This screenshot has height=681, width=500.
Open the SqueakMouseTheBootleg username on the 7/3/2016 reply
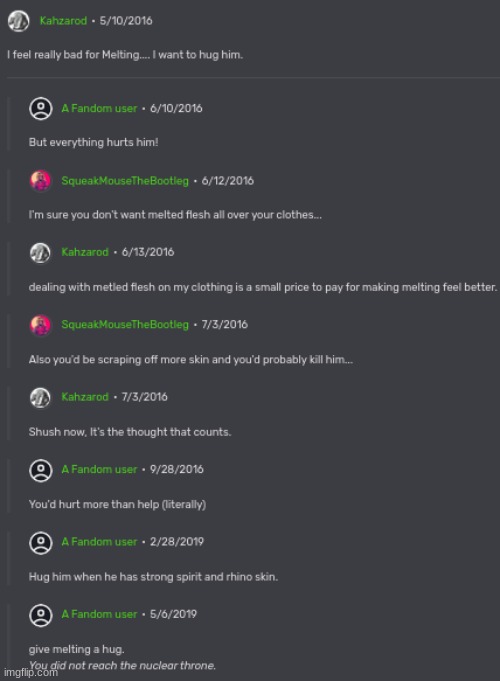click(x=125, y=324)
